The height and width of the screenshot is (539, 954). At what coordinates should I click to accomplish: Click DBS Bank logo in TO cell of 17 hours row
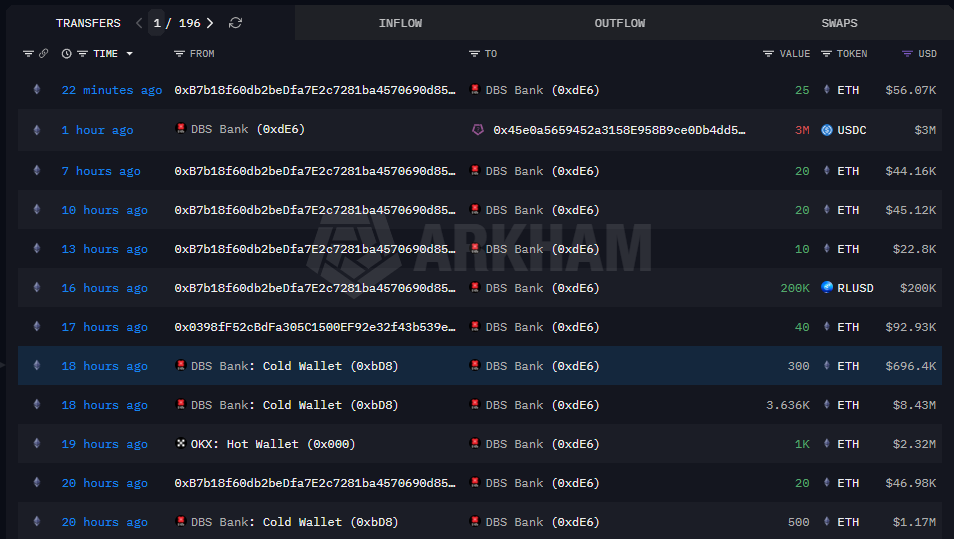(475, 326)
